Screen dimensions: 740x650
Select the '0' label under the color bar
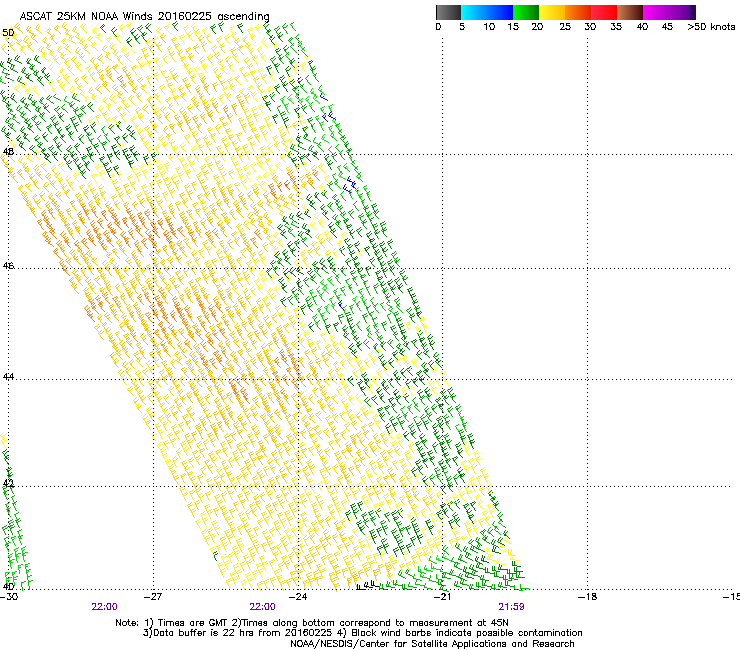coord(438,27)
